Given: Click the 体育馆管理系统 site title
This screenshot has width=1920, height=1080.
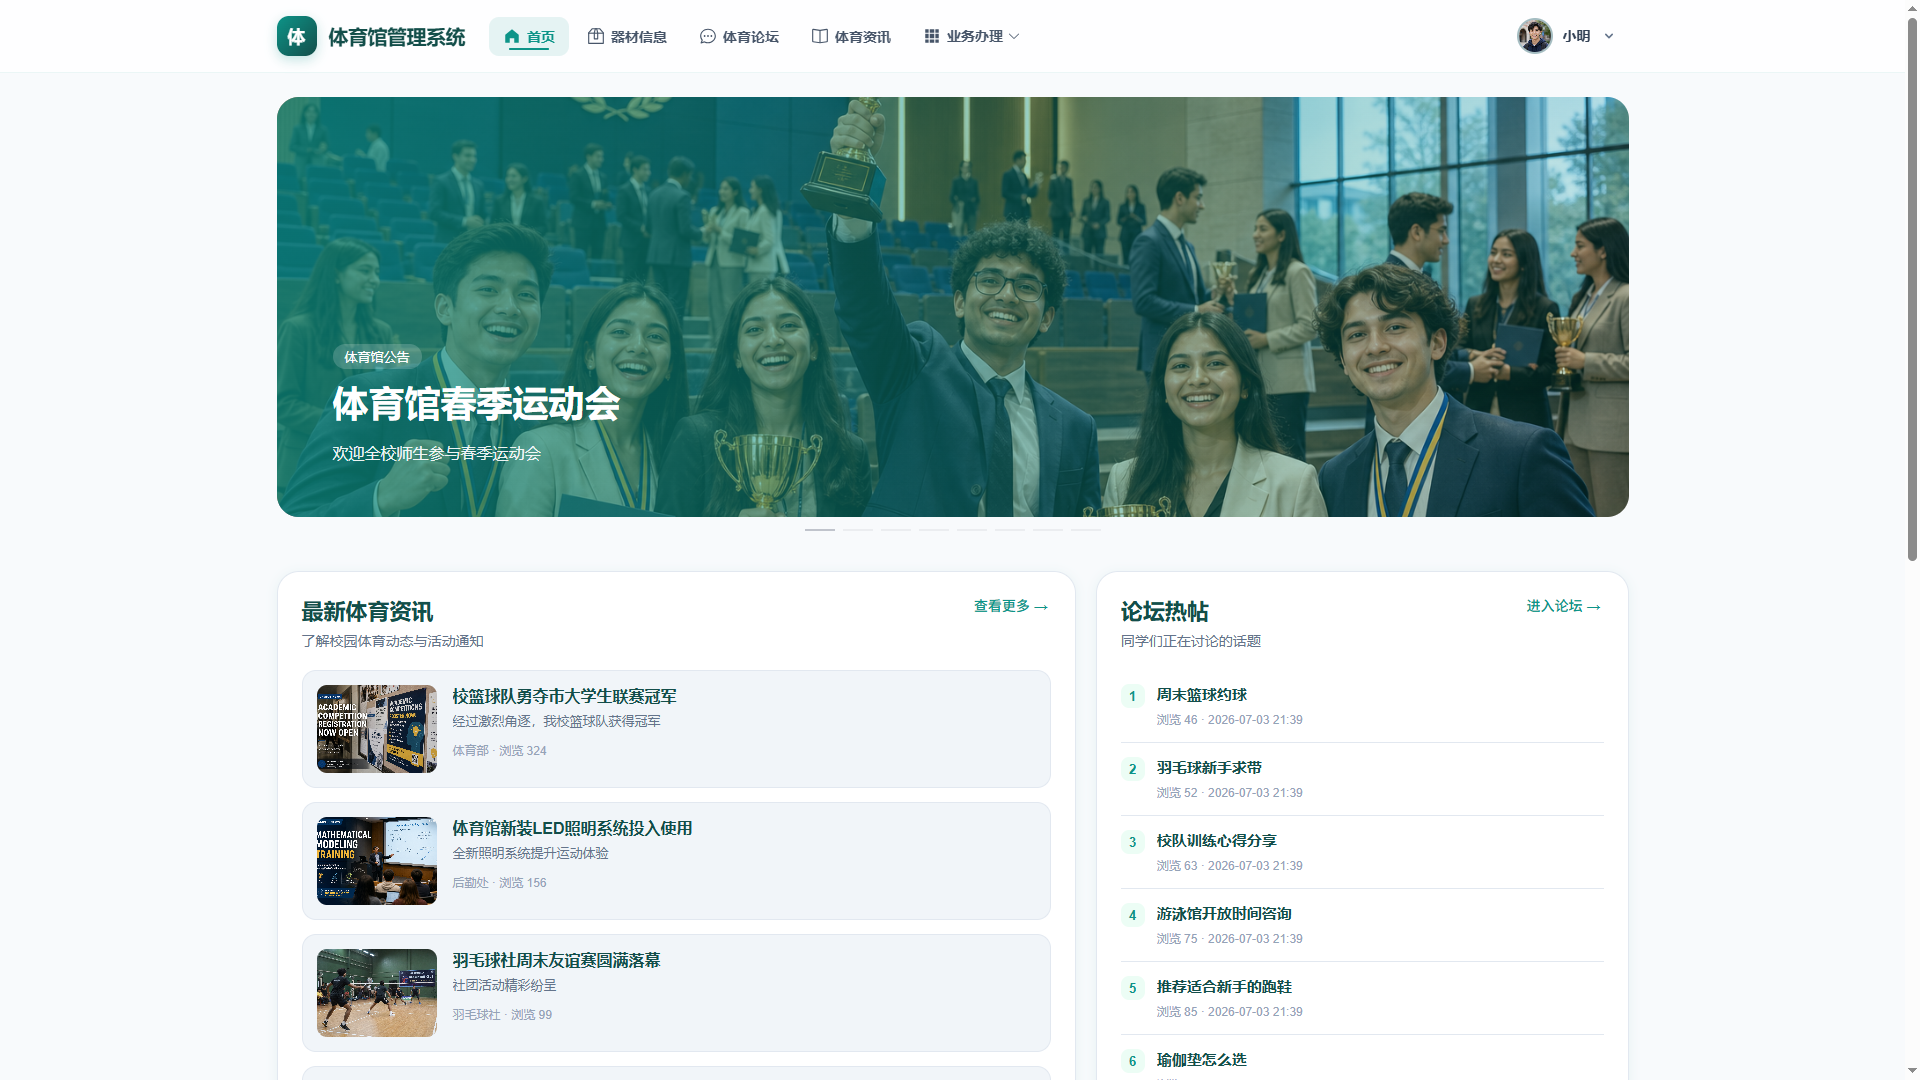Looking at the screenshot, I should click(397, 37).
